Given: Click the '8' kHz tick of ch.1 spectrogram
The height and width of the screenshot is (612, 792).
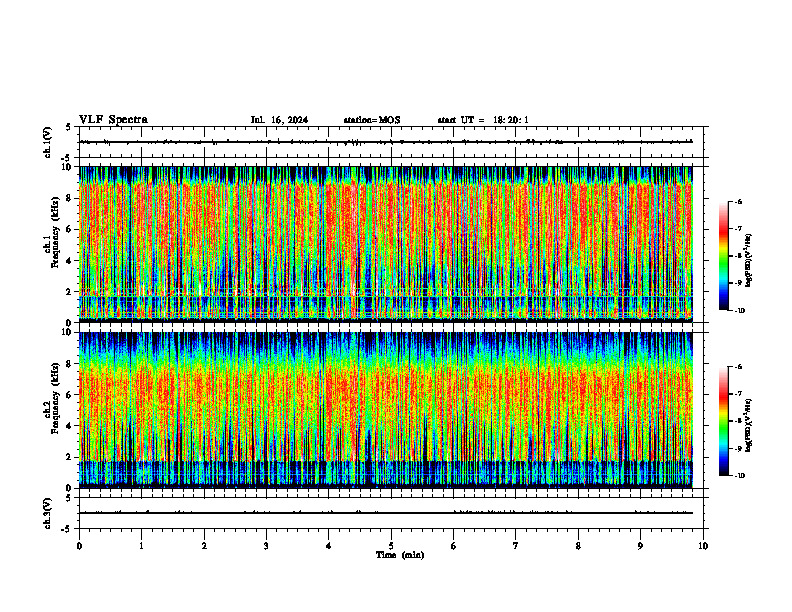Looking at the screenshot, I should point(70,198).
